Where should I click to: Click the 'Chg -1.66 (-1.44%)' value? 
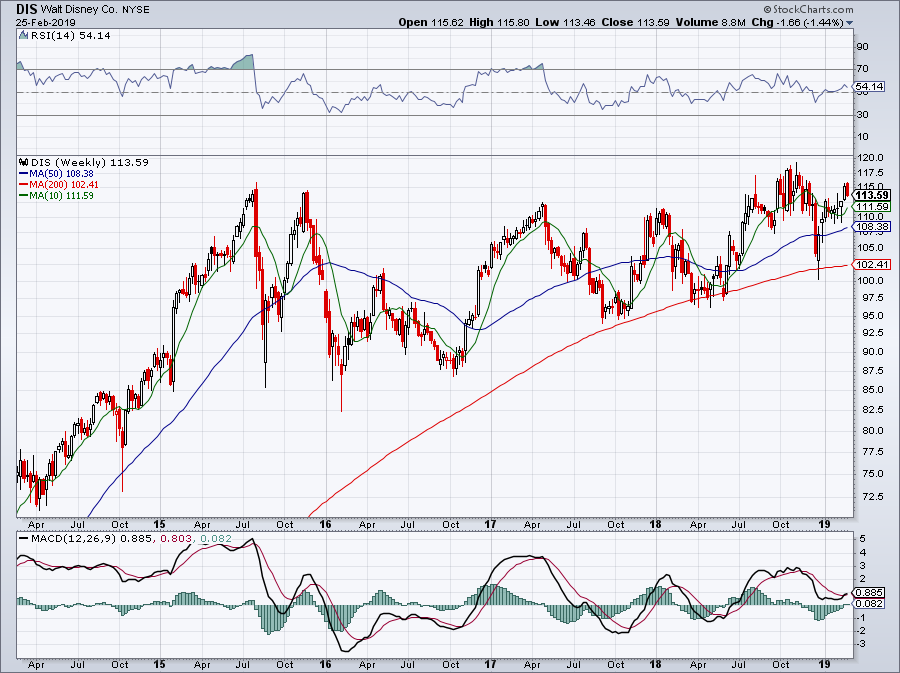coord(797,22)
